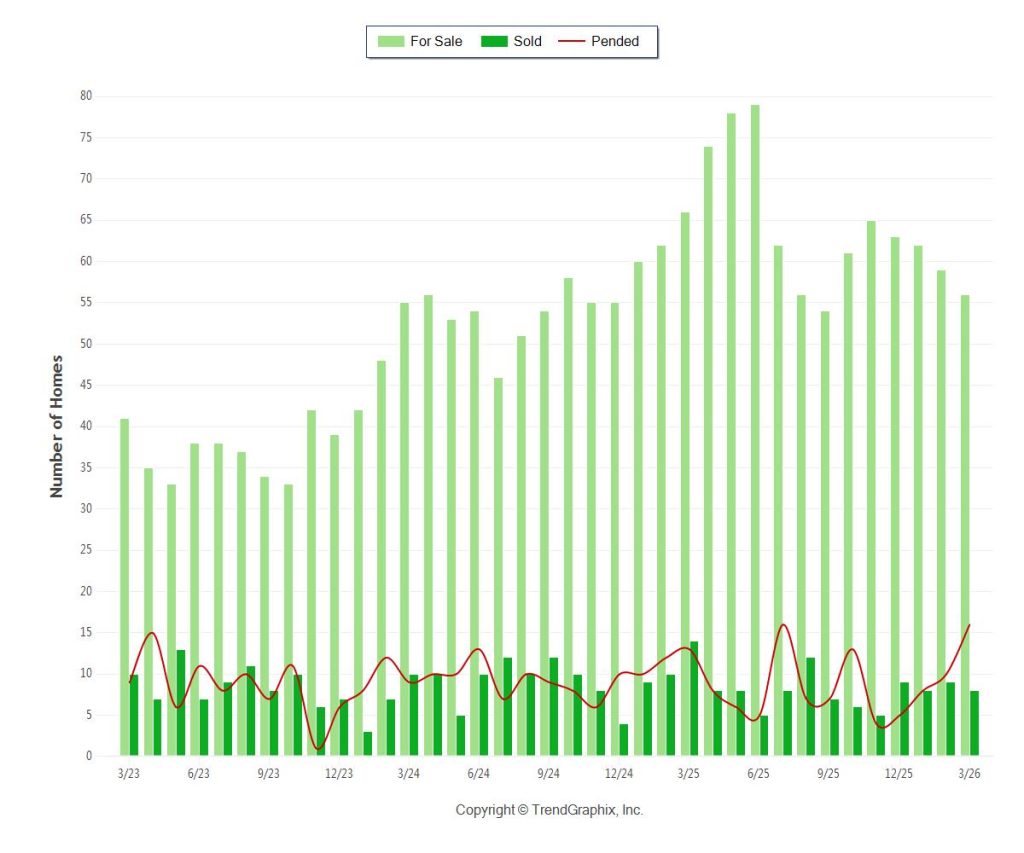Viewport: 1024px width, 853px height.
Task: Toggle the Pended legend entry
Action: coord(599,41)
